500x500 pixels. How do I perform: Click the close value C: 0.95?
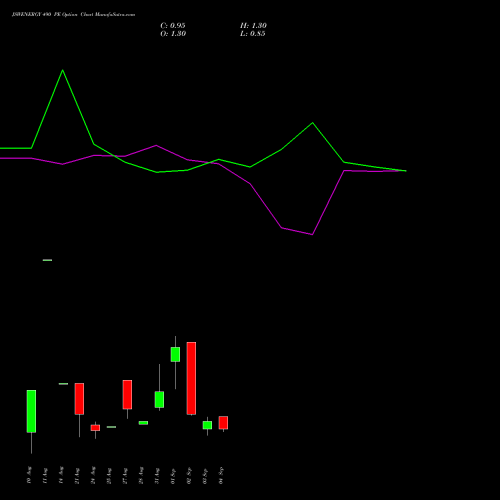(x=173, y=26)
